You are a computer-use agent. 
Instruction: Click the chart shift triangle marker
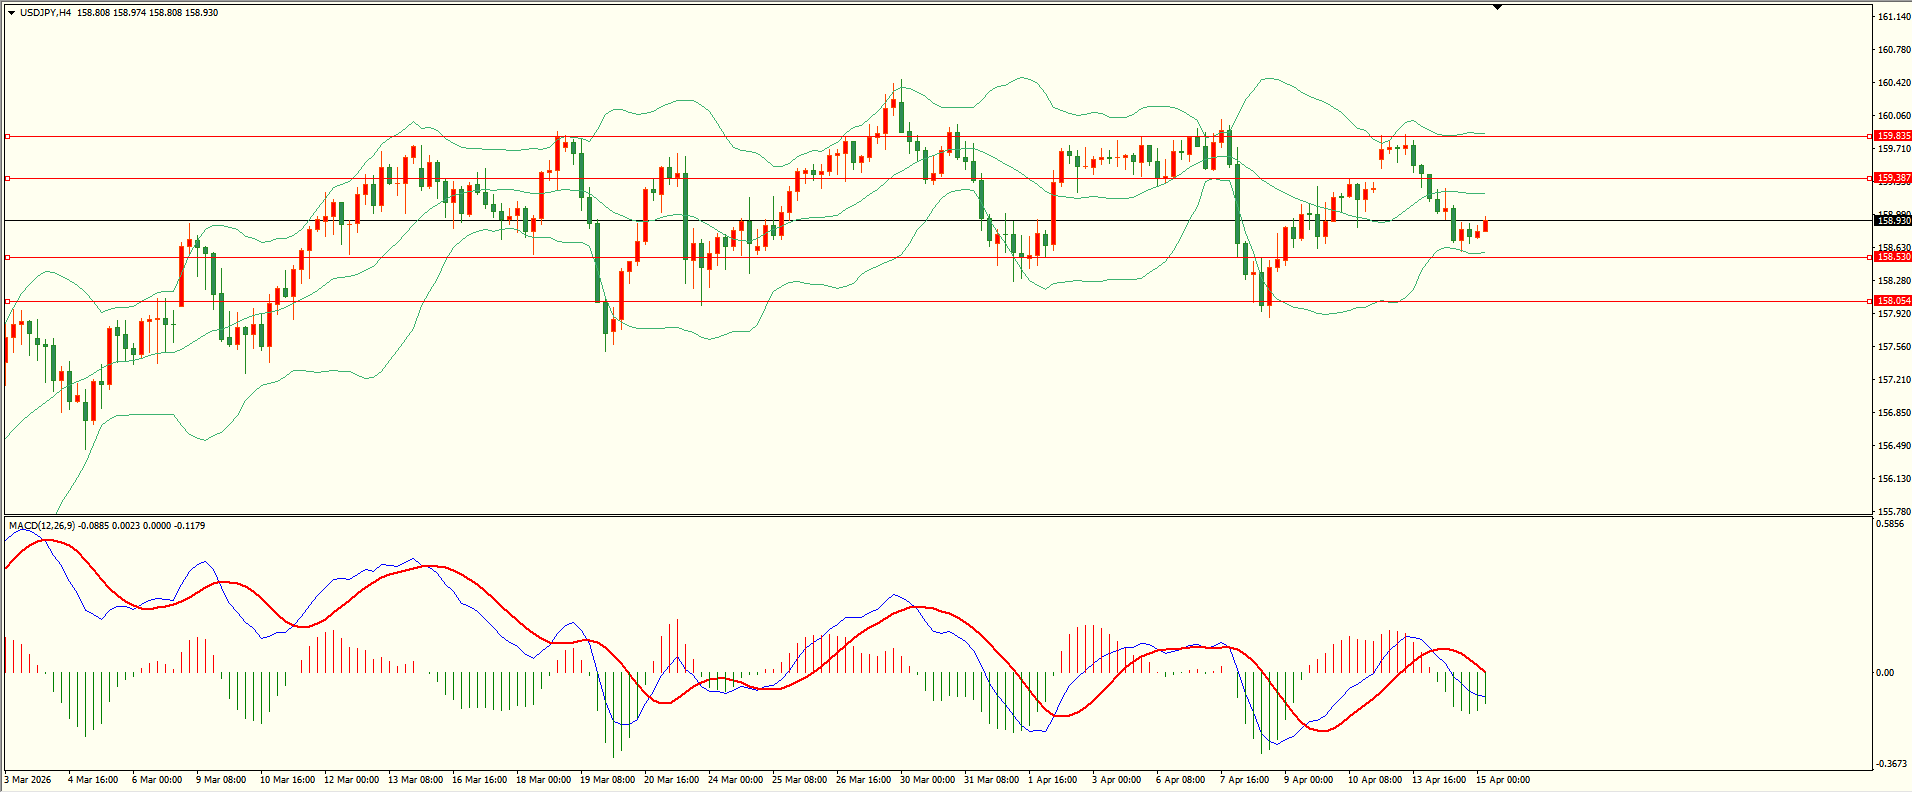point(1497,7)
